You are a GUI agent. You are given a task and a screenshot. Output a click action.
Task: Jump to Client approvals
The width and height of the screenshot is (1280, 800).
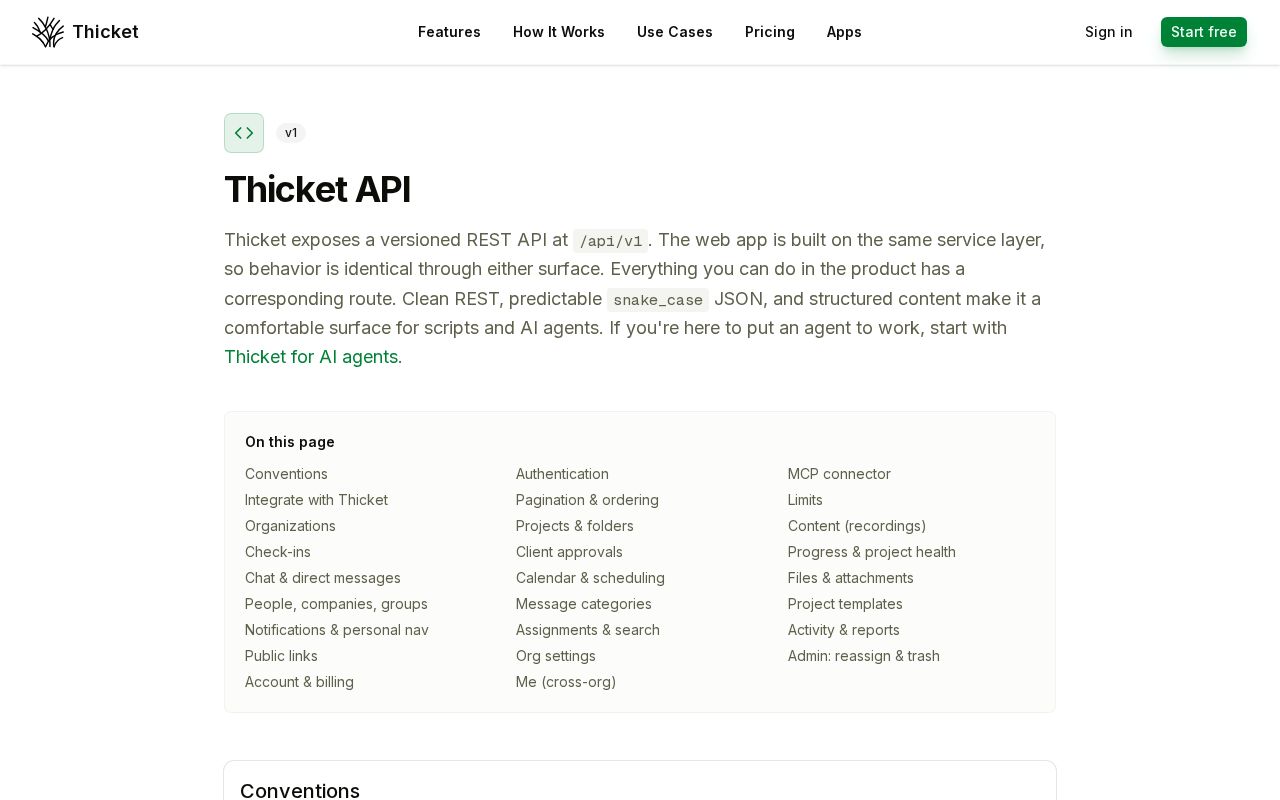pos(569,552)
